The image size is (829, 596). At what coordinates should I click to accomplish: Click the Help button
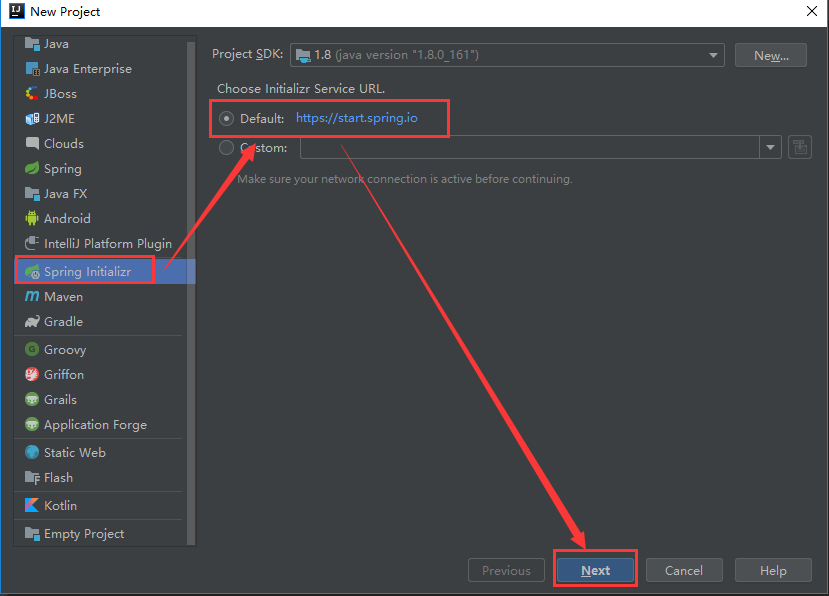pos(773,570)
